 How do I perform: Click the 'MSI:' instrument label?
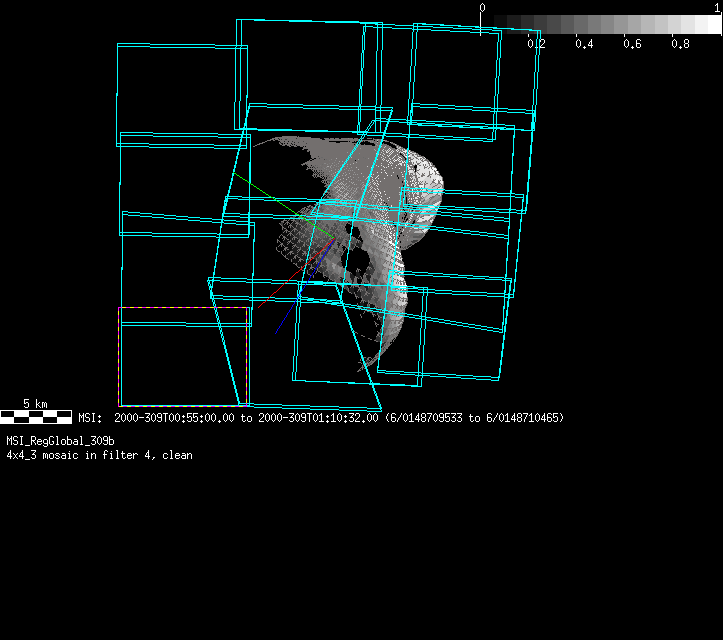tap(91, 418)
